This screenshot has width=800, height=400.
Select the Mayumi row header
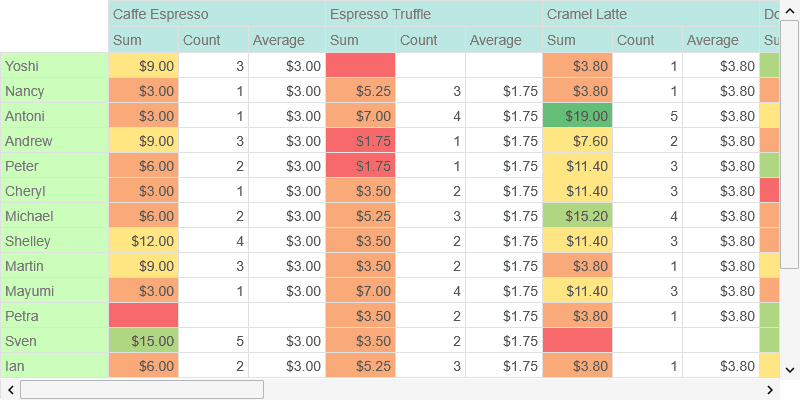pyautogui.click(x=54, y=291)
